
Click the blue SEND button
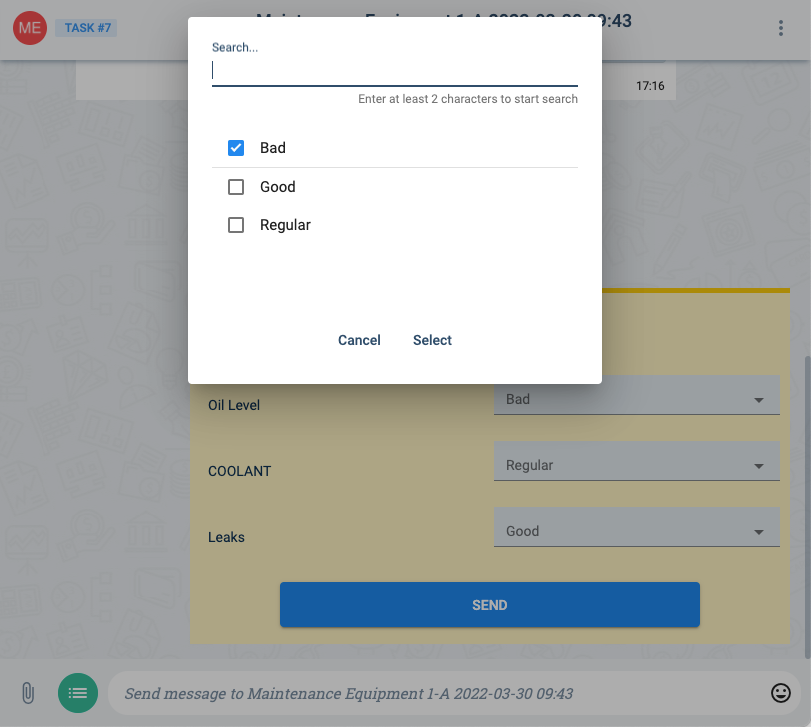tap(490, 604)
